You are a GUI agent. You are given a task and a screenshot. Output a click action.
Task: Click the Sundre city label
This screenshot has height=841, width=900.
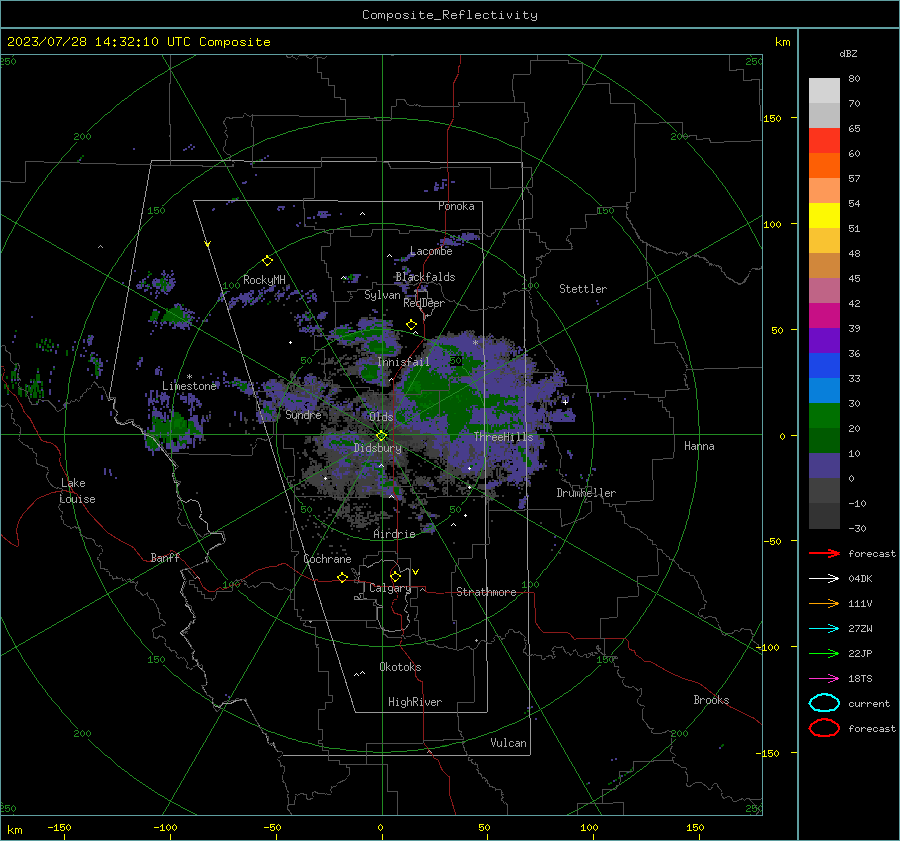point(304,414)
